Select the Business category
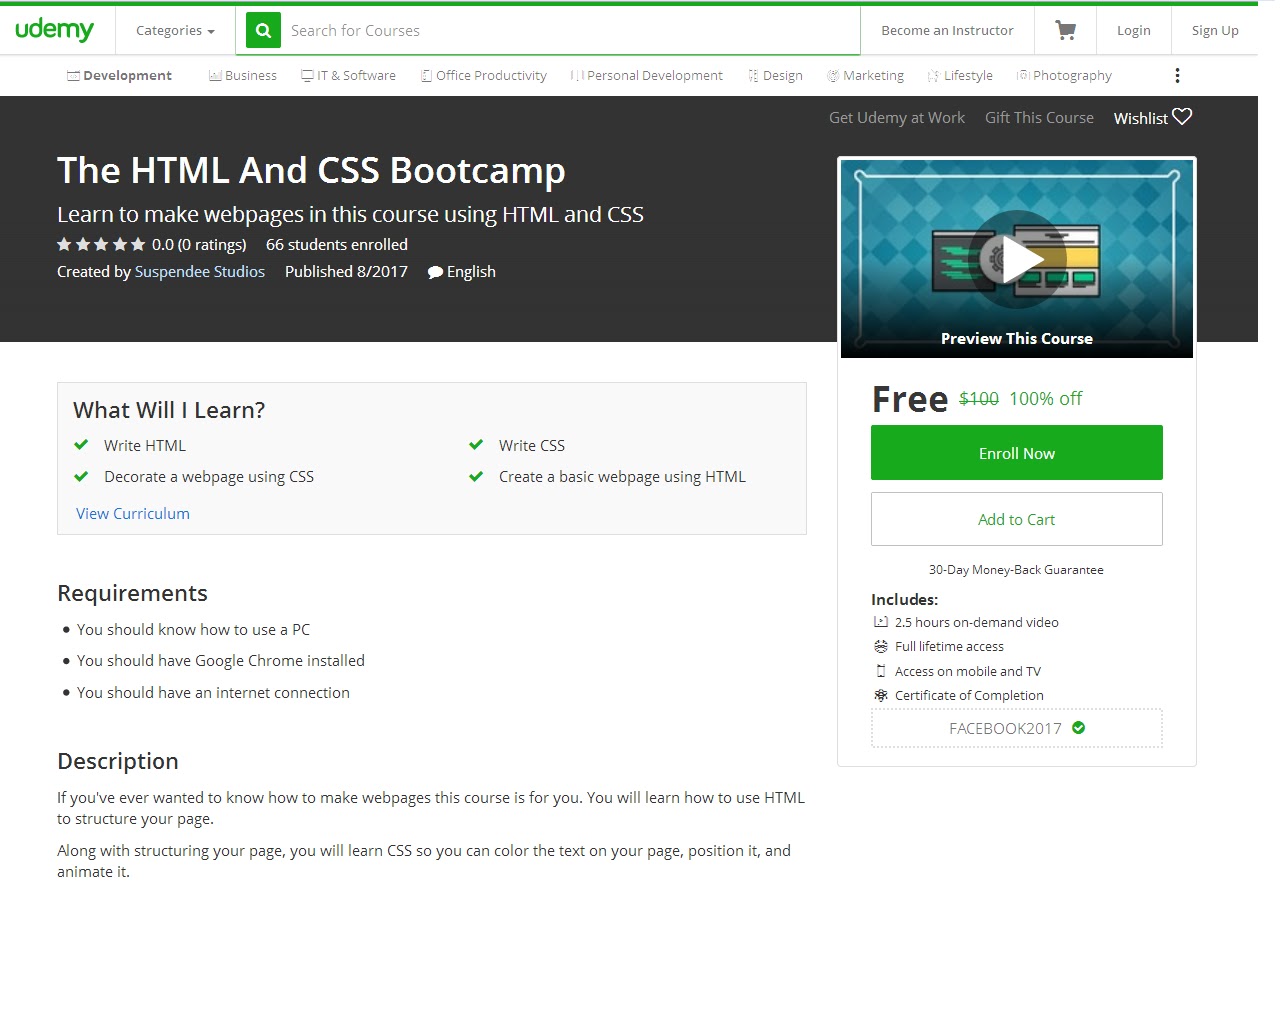The width and height of the screenshot is (1280, 1024). (243, 76)
